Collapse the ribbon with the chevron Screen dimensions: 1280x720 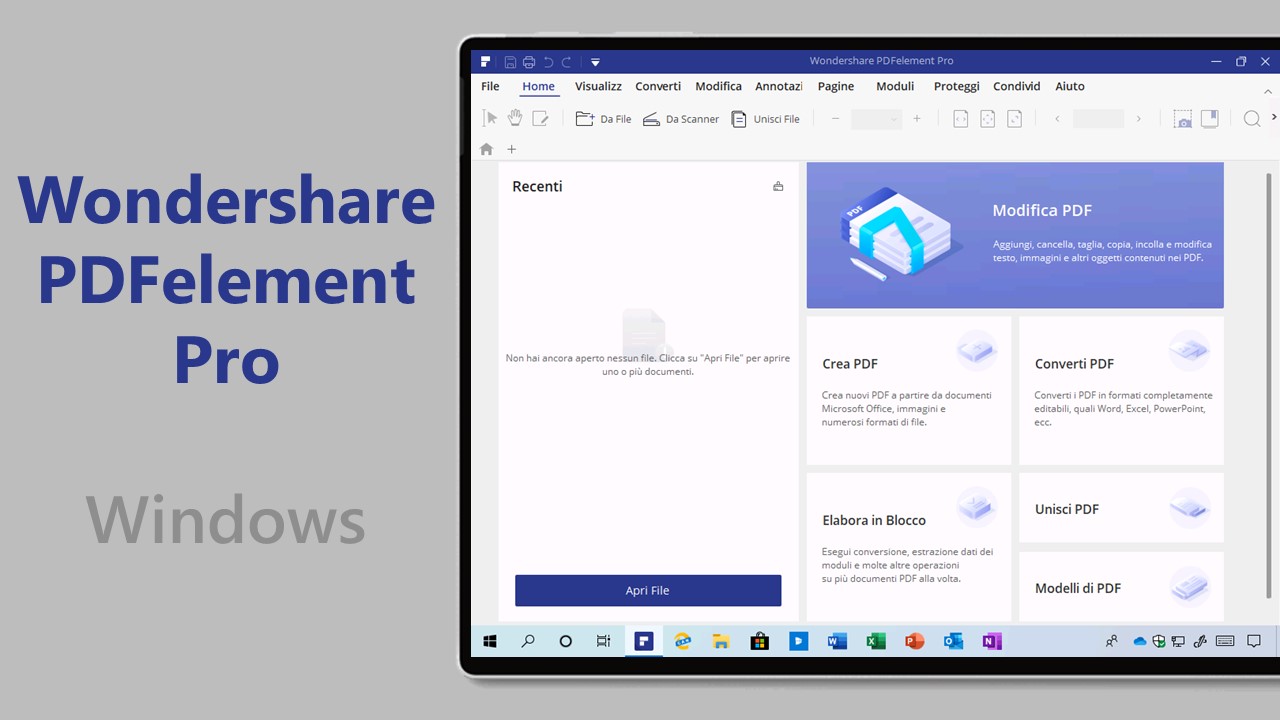(x=1269, y=91)
